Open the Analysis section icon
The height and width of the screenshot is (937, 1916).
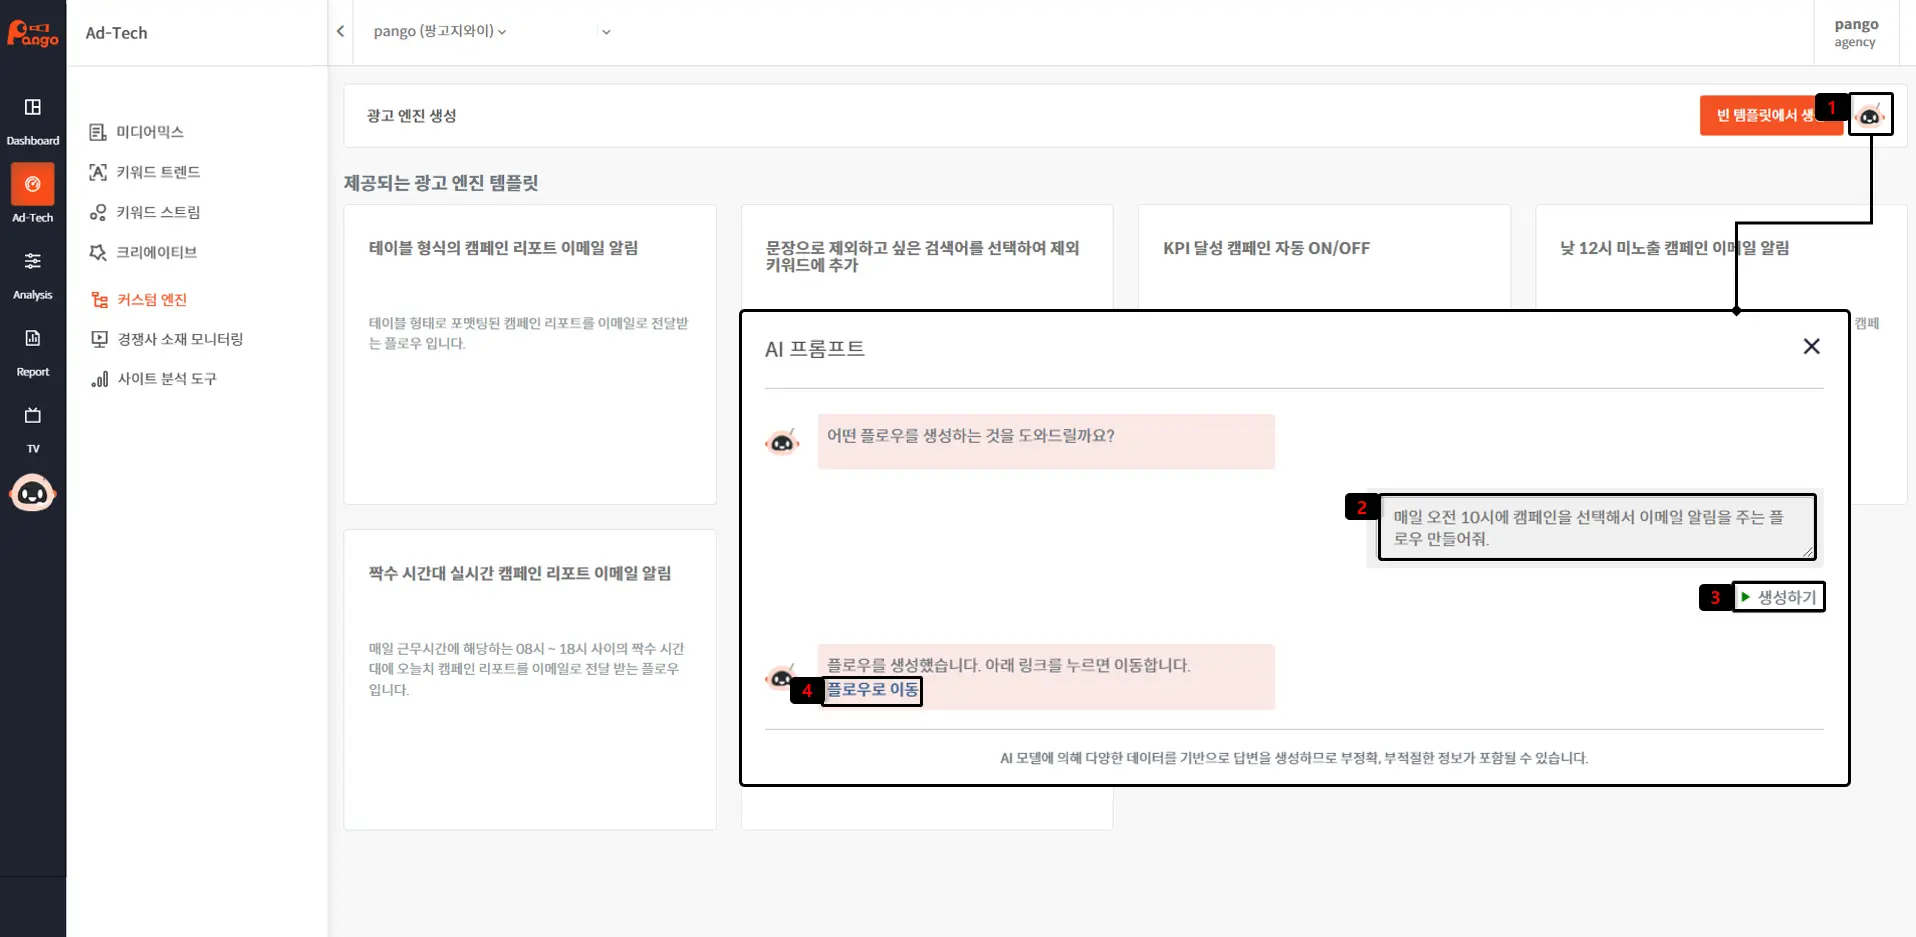tap(33, 262)
